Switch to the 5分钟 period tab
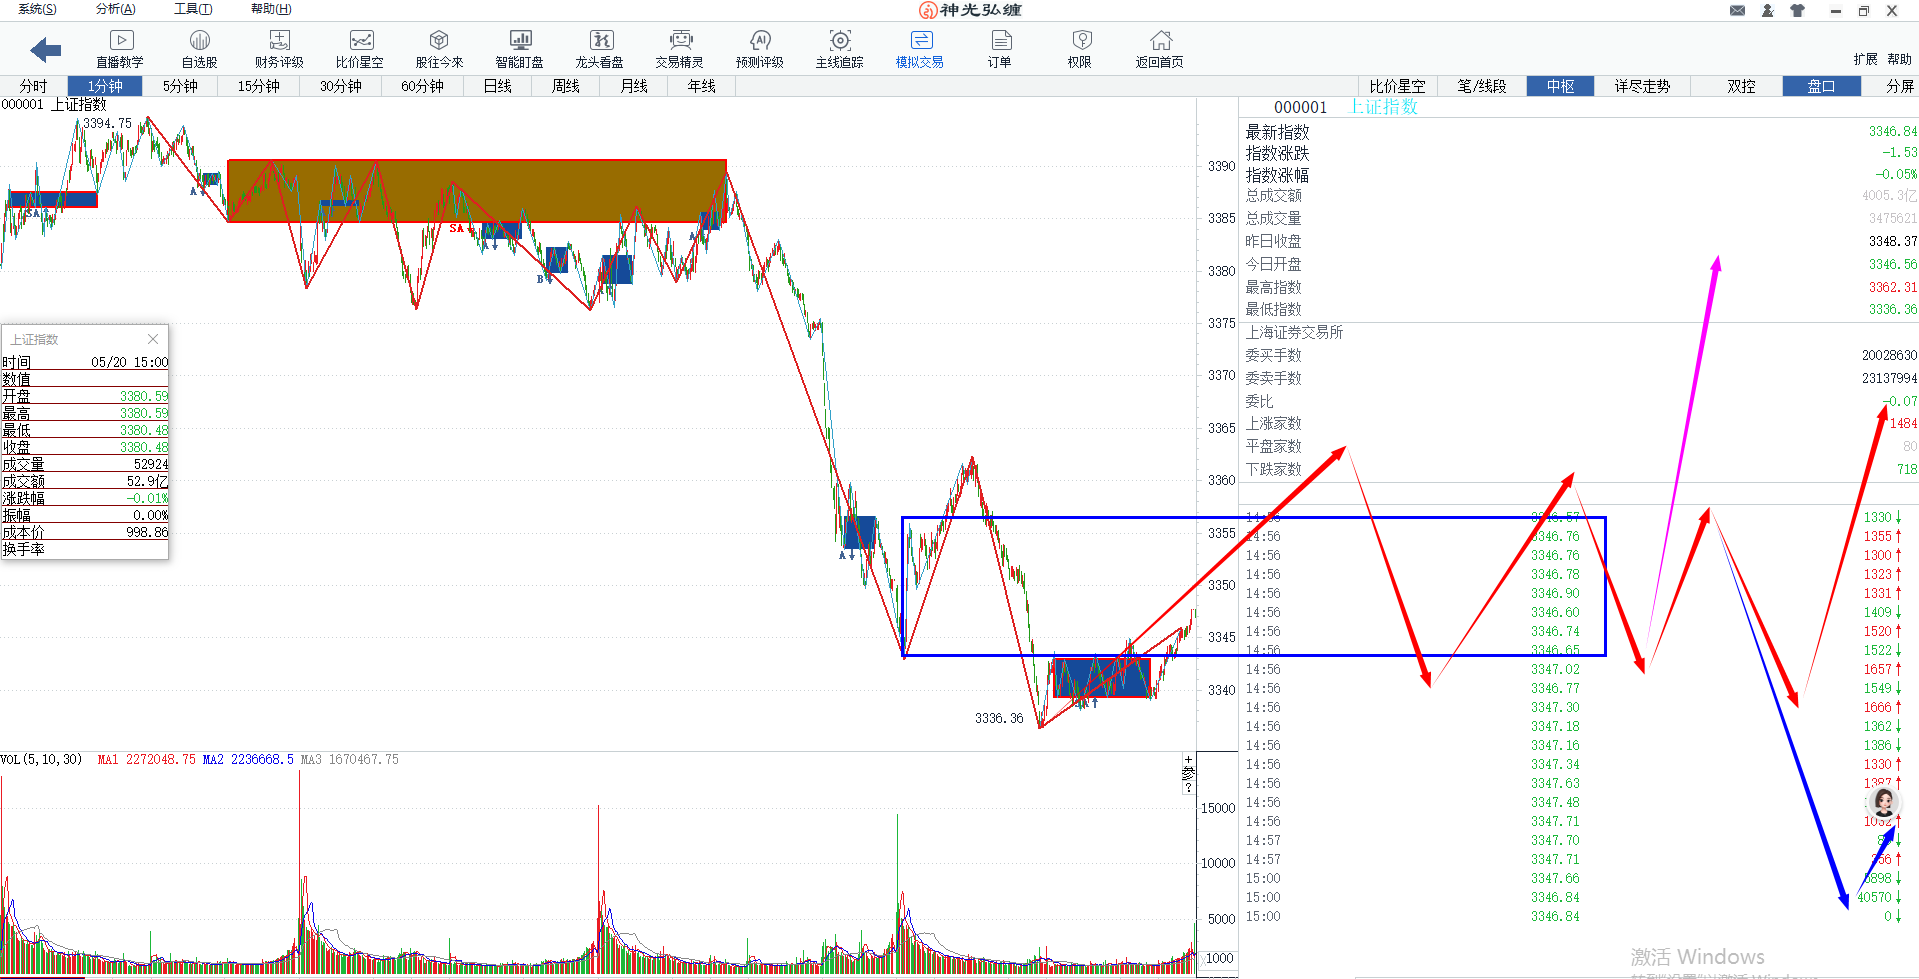 [x=180, y=86]
